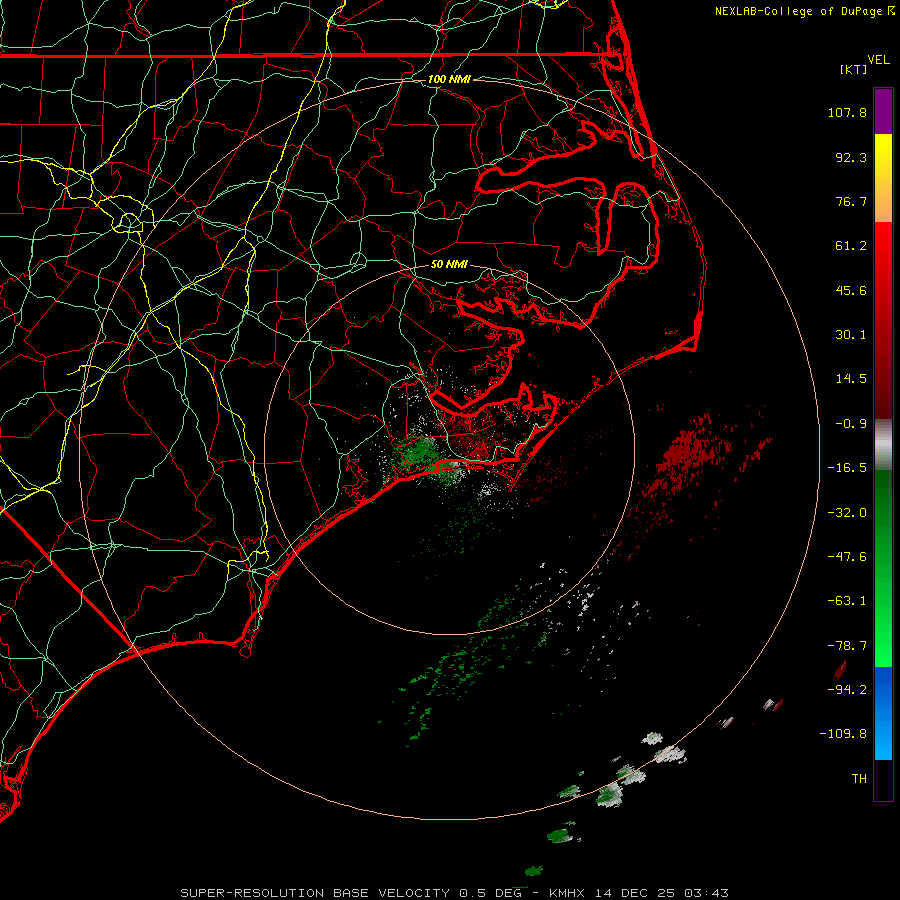
Task: Click the -78.7 velocity scale label
Action: tap(847, 646)
